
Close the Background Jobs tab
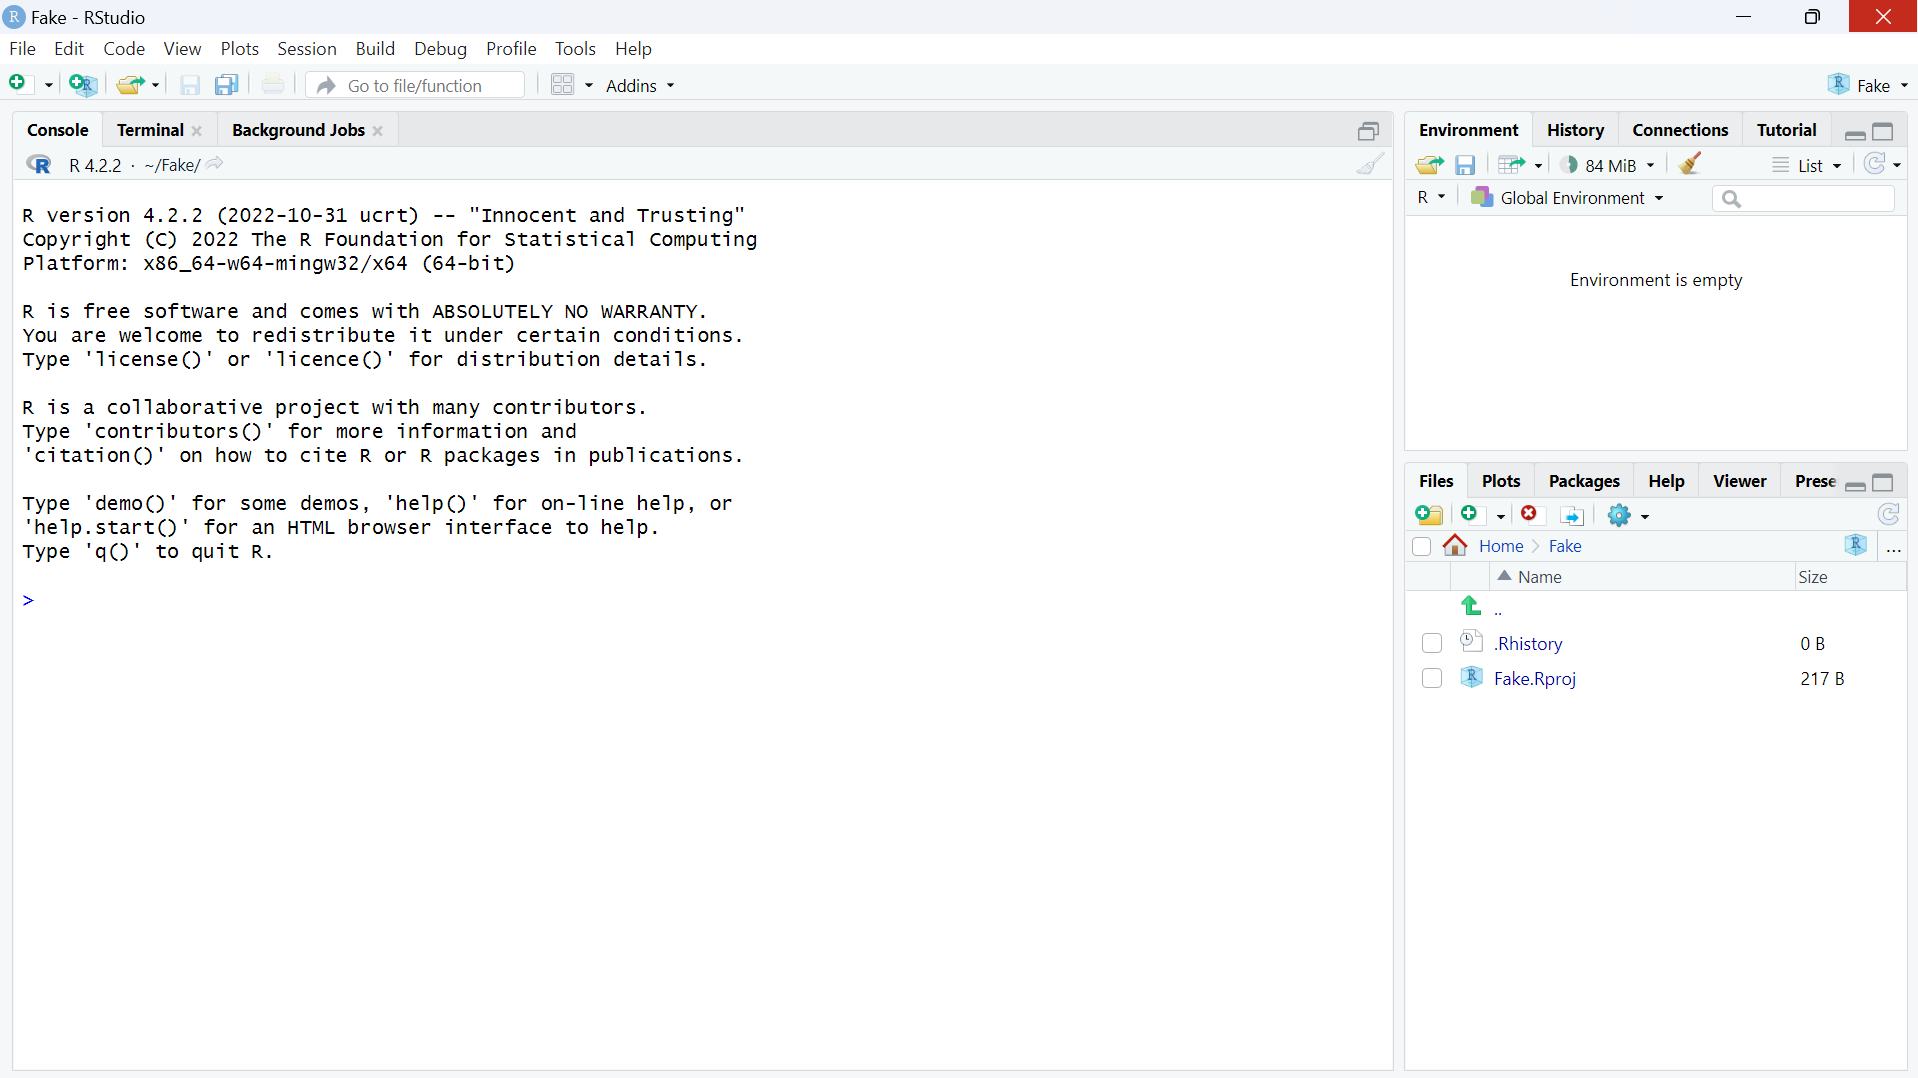[x=378, y=131]
